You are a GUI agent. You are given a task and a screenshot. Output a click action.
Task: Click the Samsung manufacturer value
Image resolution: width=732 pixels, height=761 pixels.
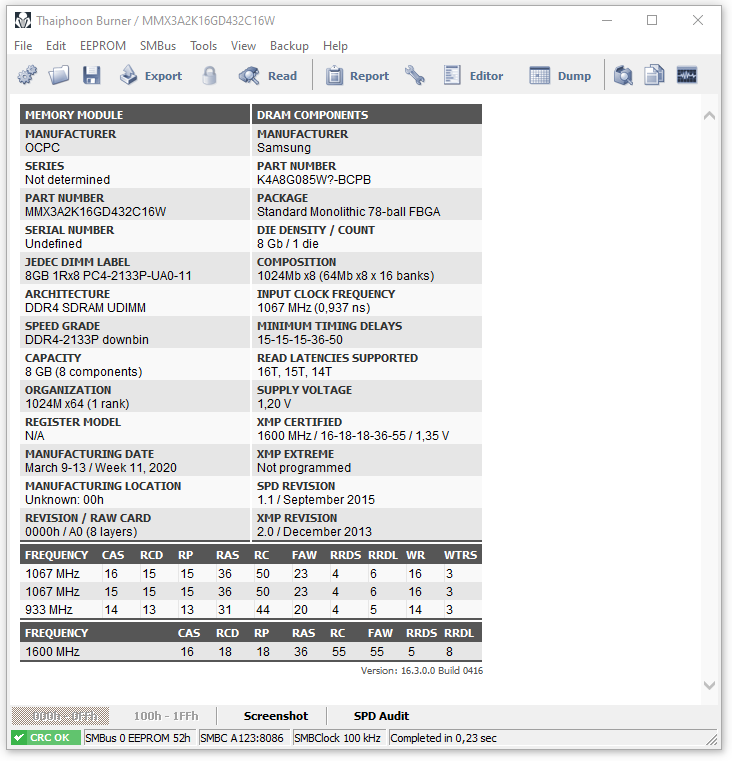pos(284,148)
